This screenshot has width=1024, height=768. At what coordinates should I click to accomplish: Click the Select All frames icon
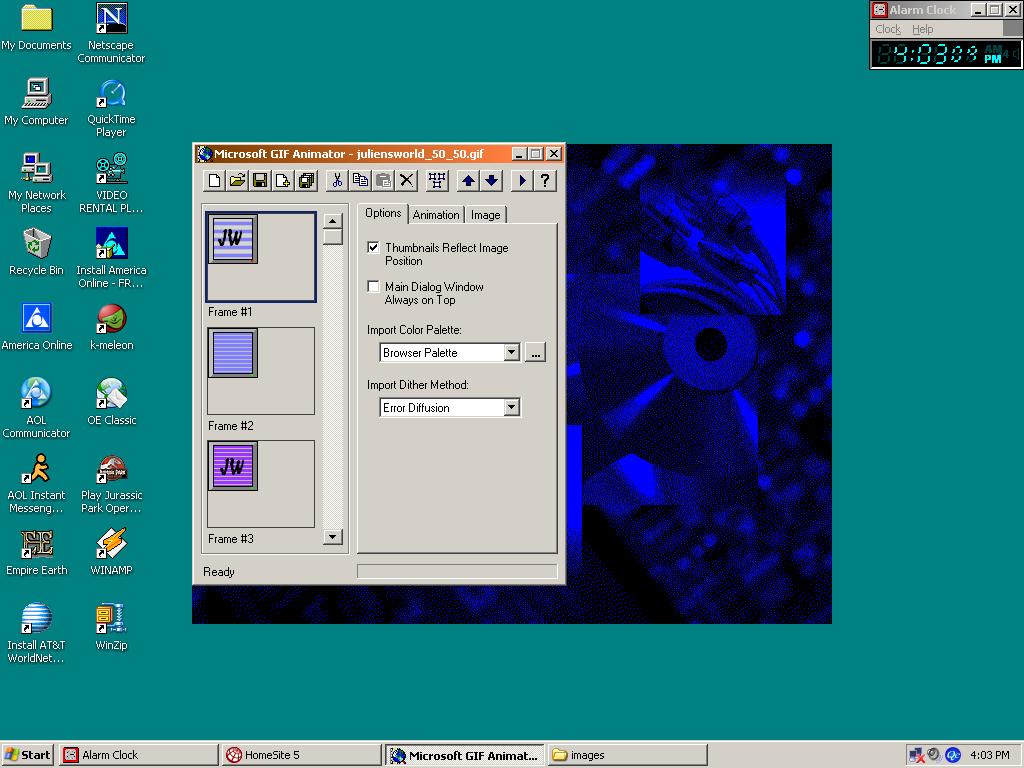[437, 181]
